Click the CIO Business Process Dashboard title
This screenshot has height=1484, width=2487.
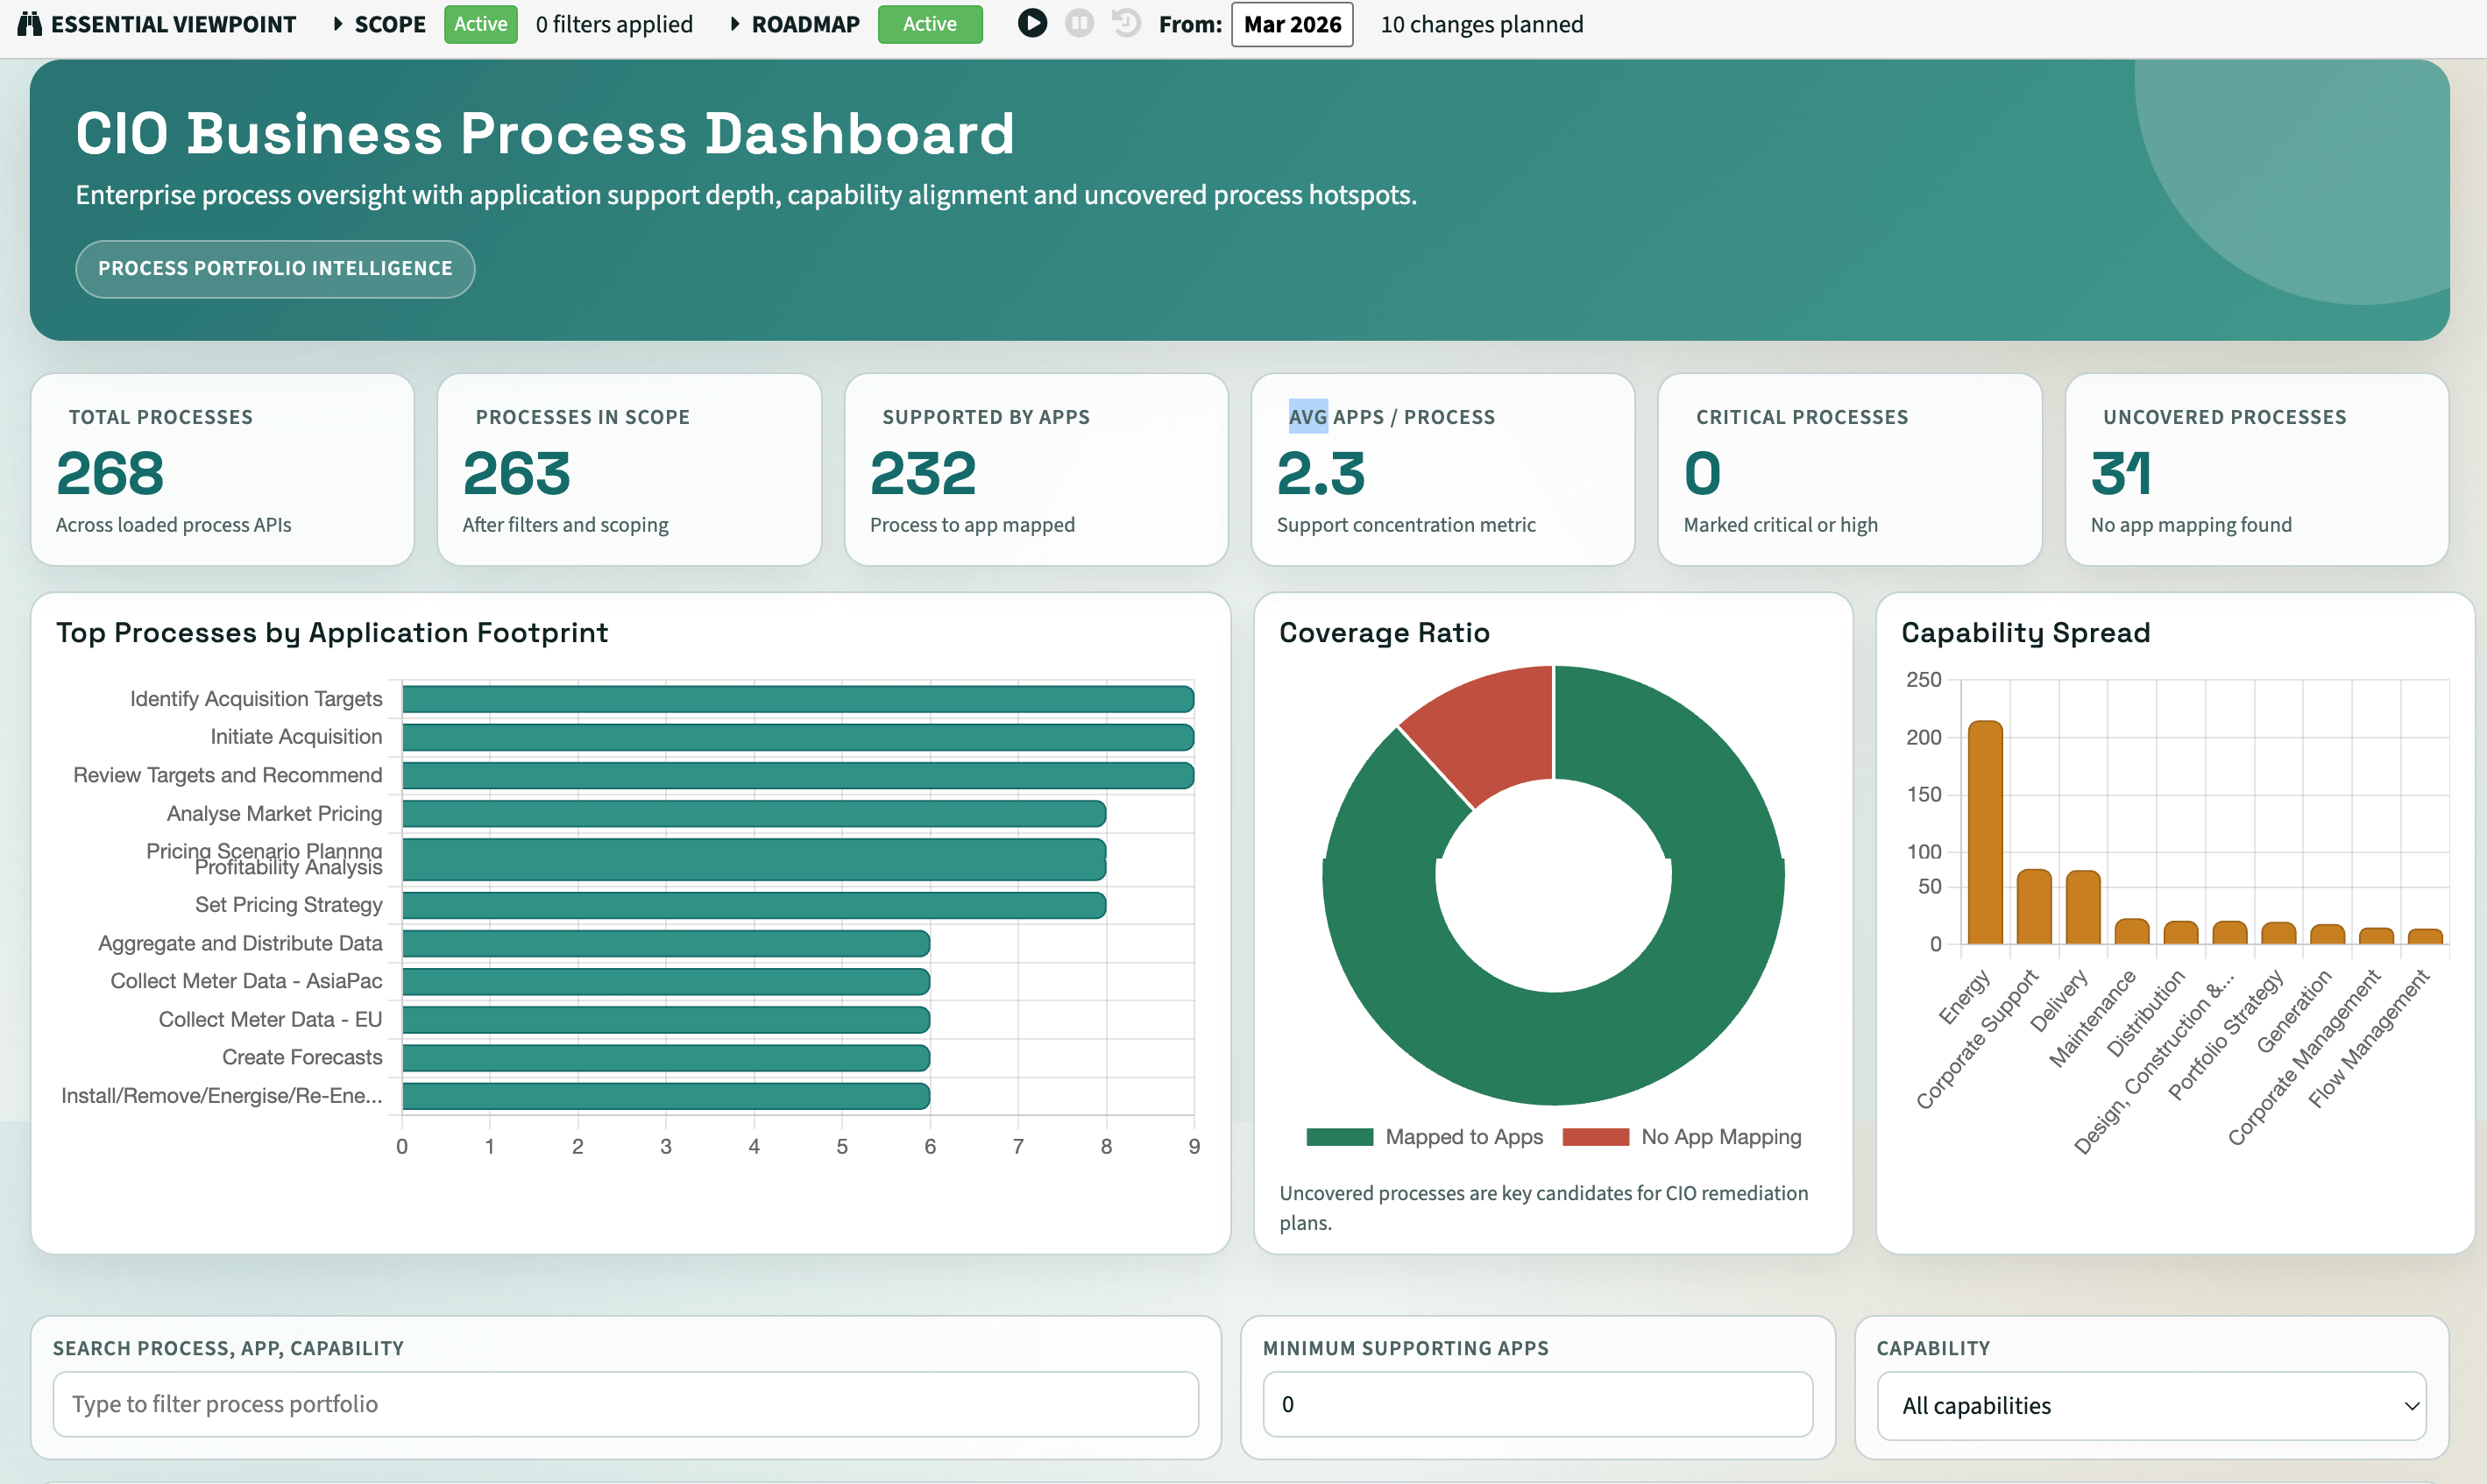(545, 133)
